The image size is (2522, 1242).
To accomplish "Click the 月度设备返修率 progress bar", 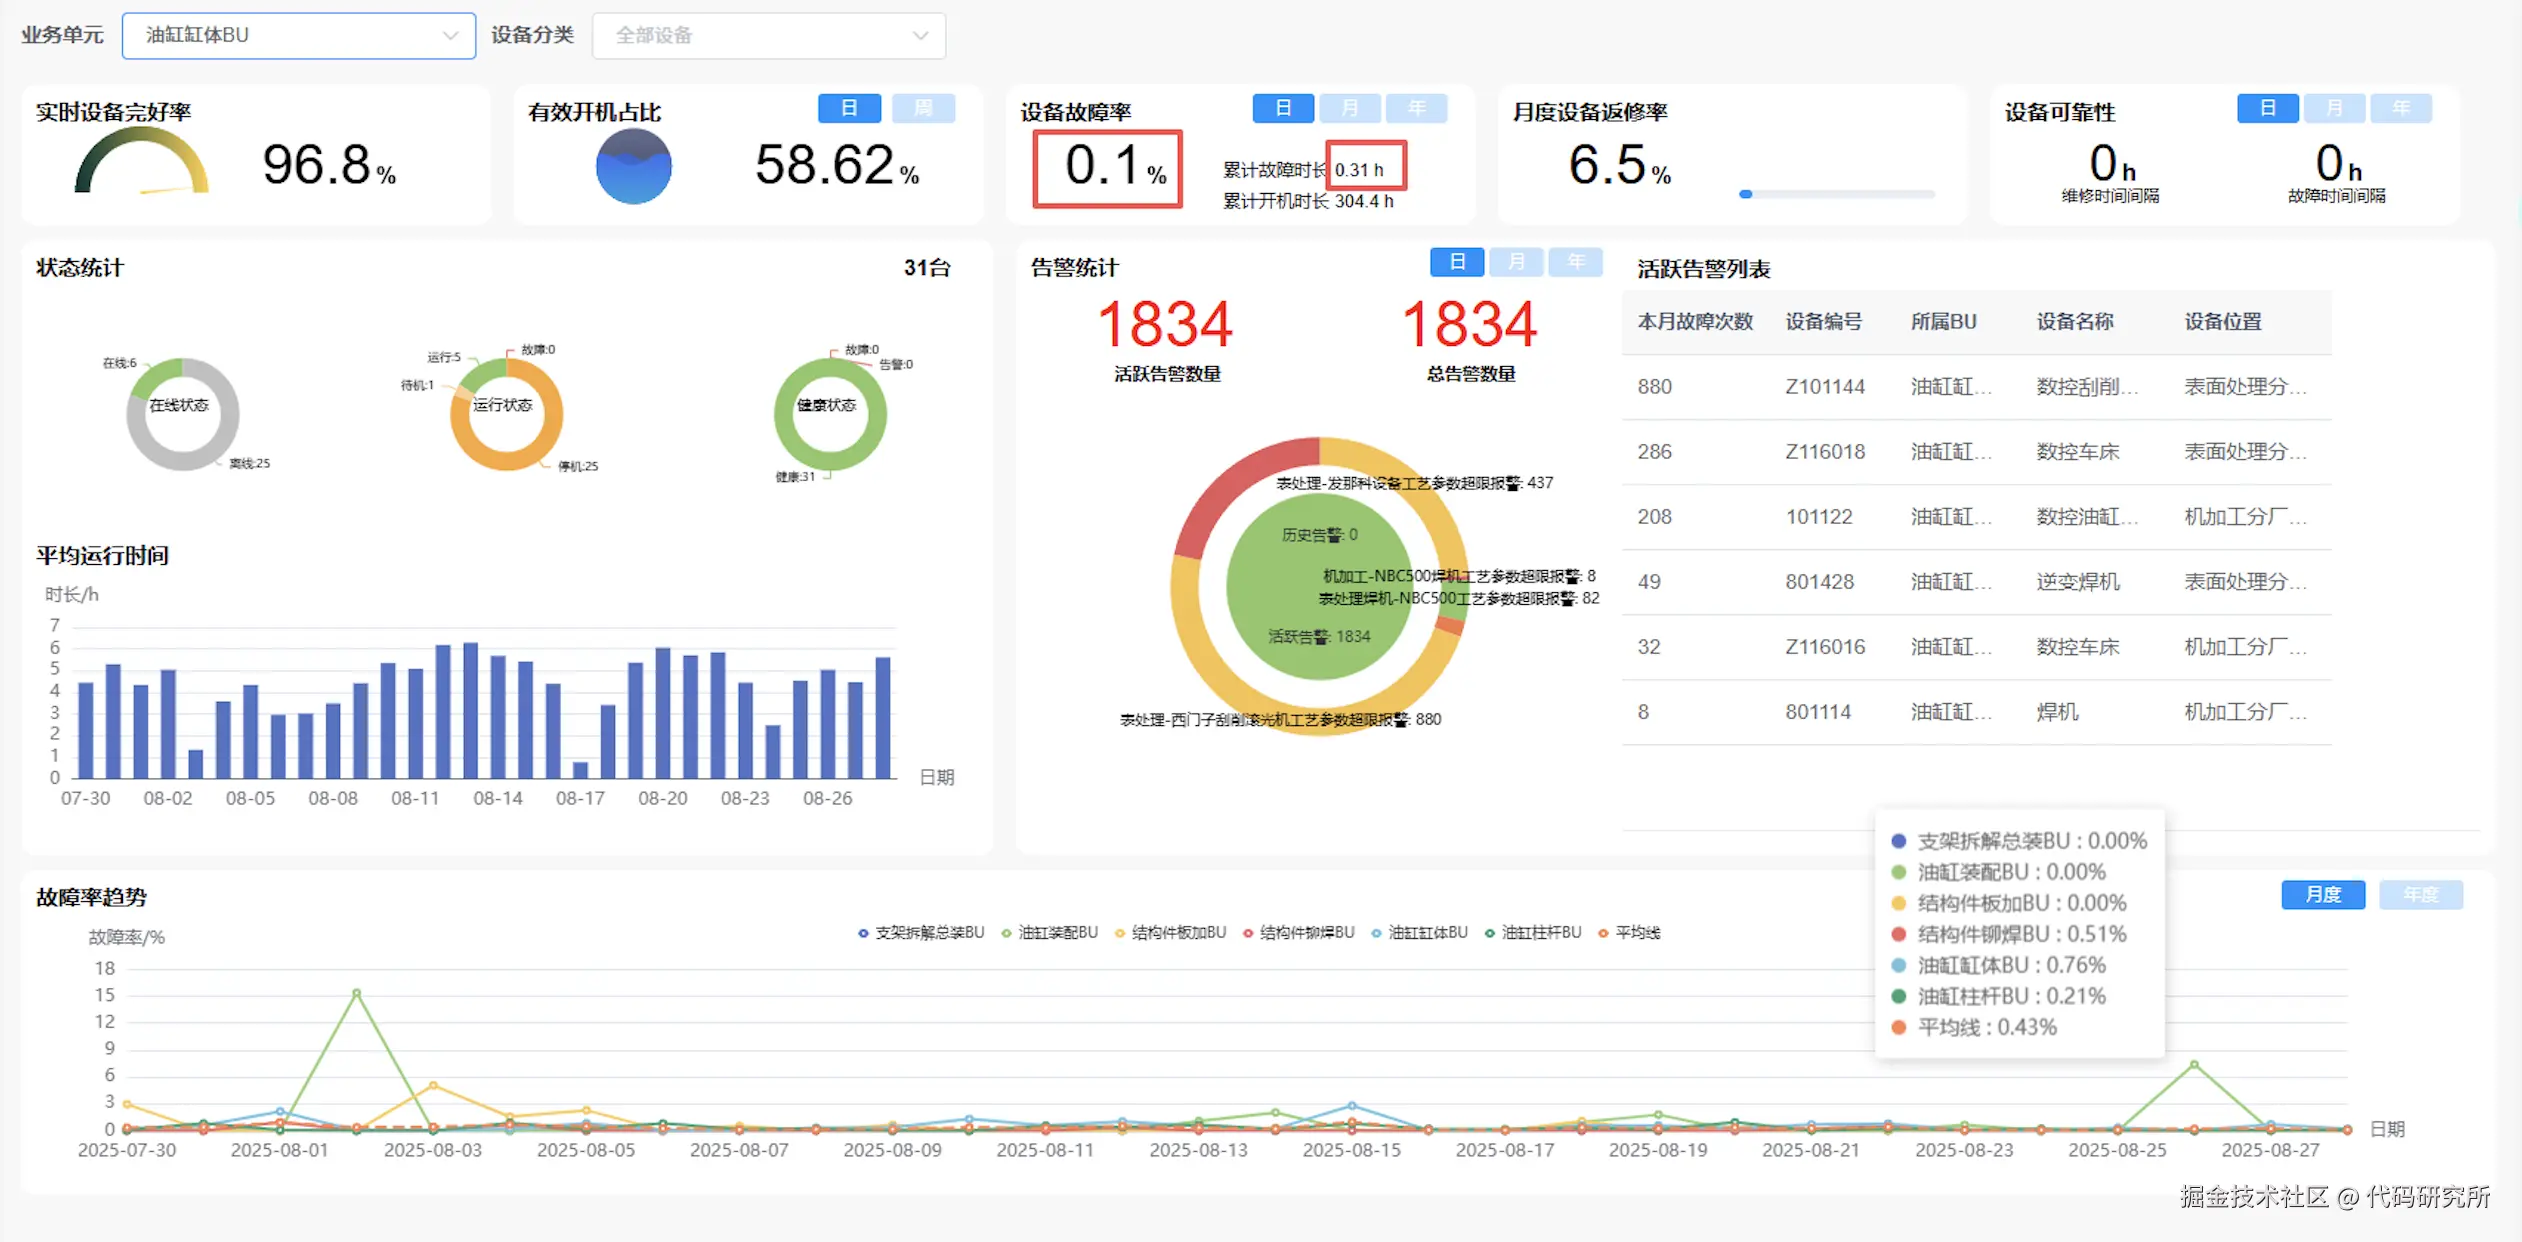I will coord(1837,194).
